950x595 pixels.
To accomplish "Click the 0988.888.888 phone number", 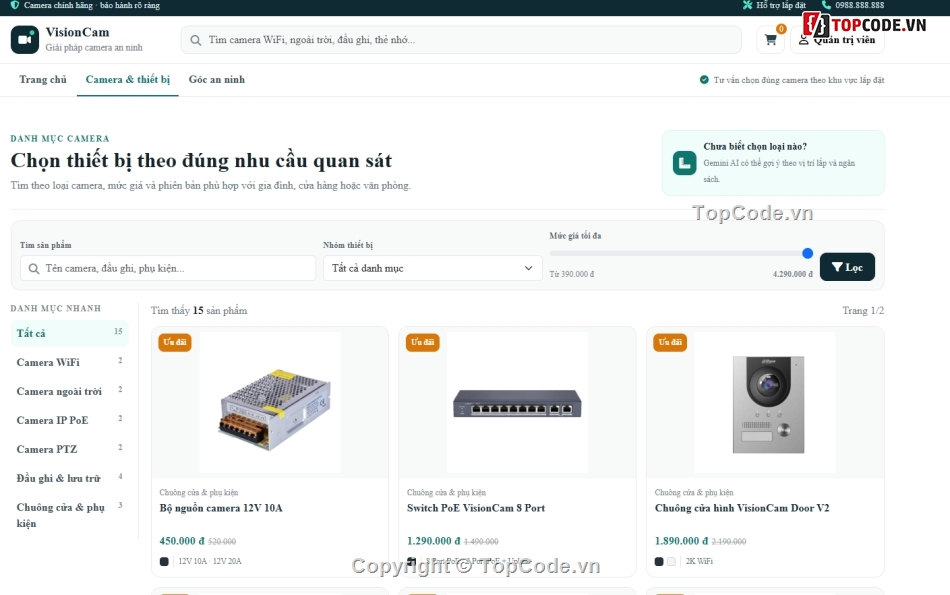I will (859, 5).
